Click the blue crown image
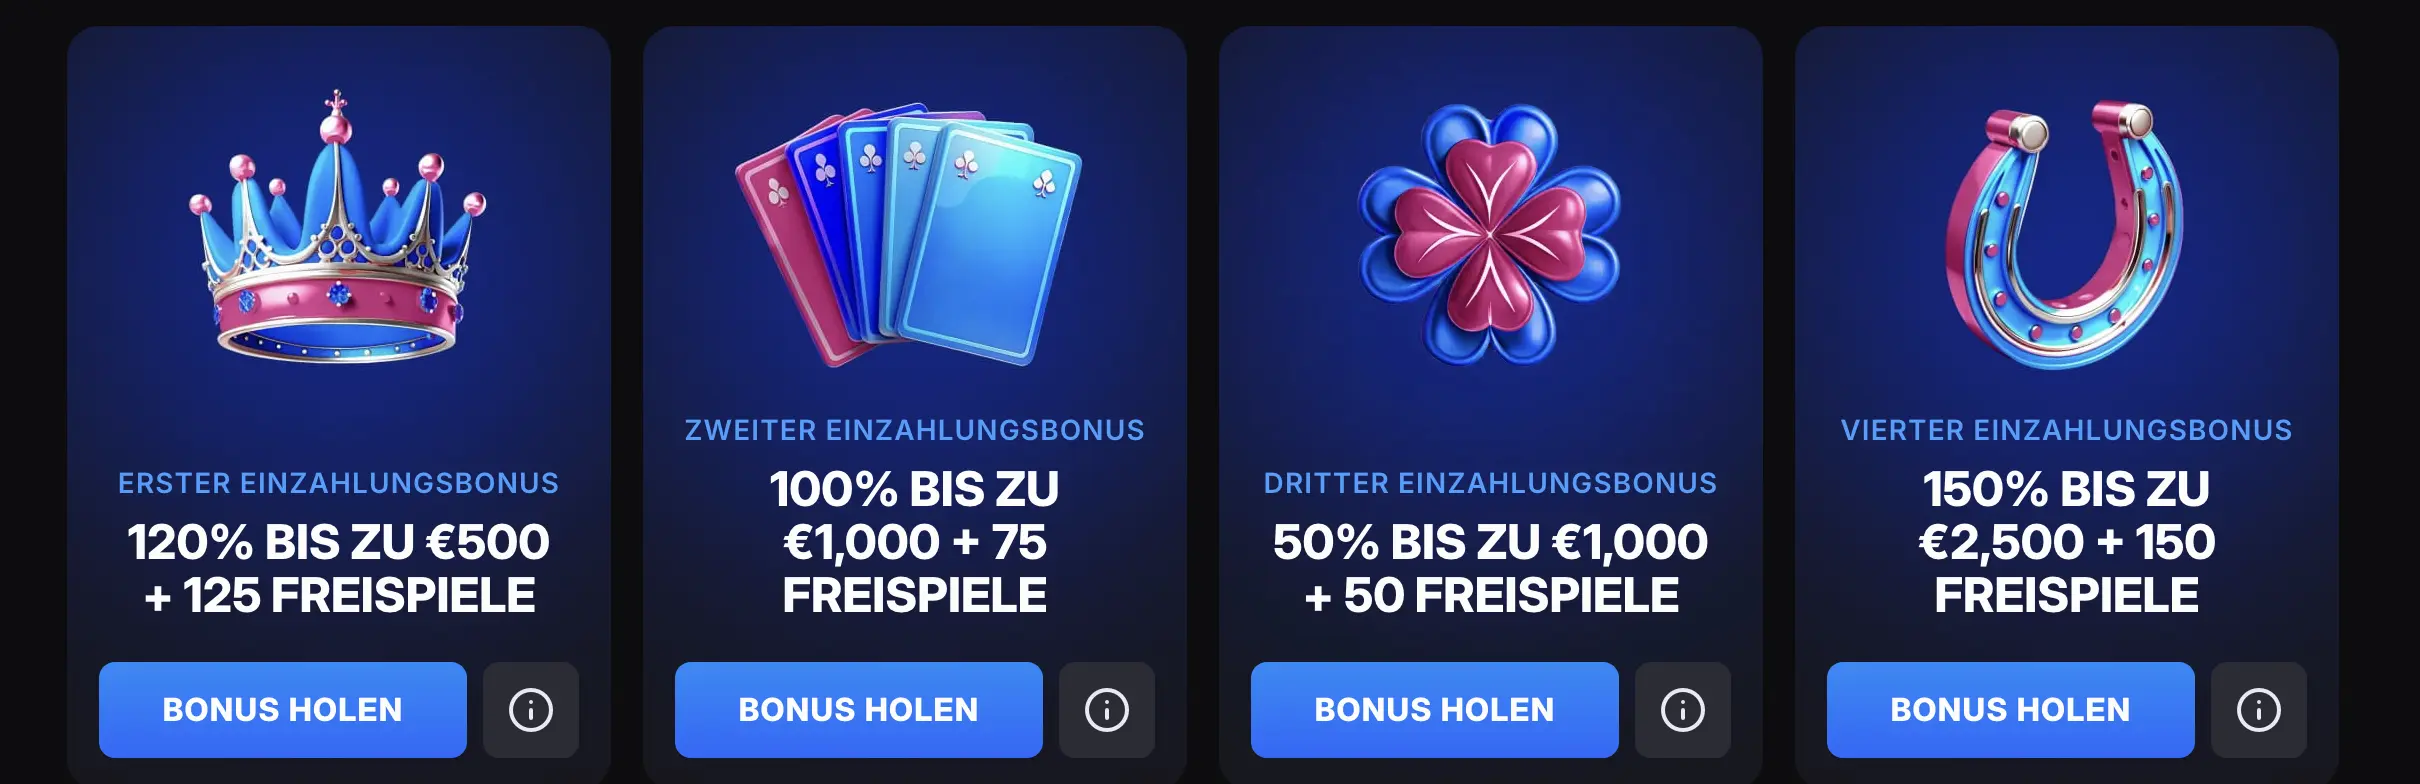Image resolution: width=2420 pixels, height=784 pixels. click(338, 228)
